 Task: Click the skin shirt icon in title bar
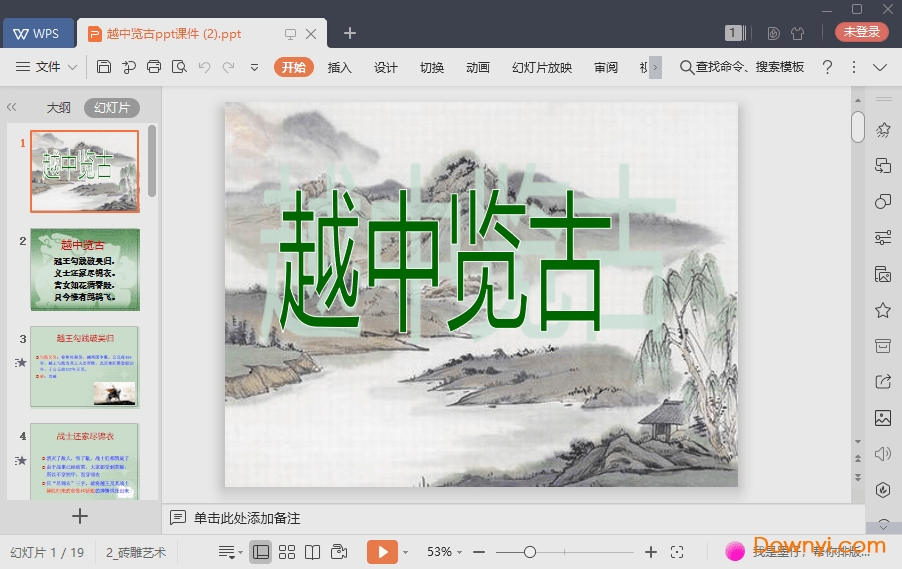[x=797, y=33]
